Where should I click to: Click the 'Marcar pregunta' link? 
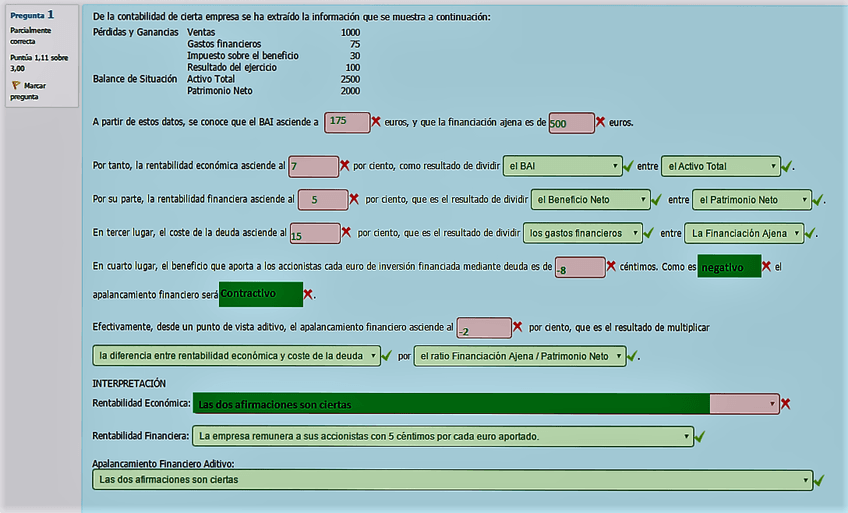28,92
